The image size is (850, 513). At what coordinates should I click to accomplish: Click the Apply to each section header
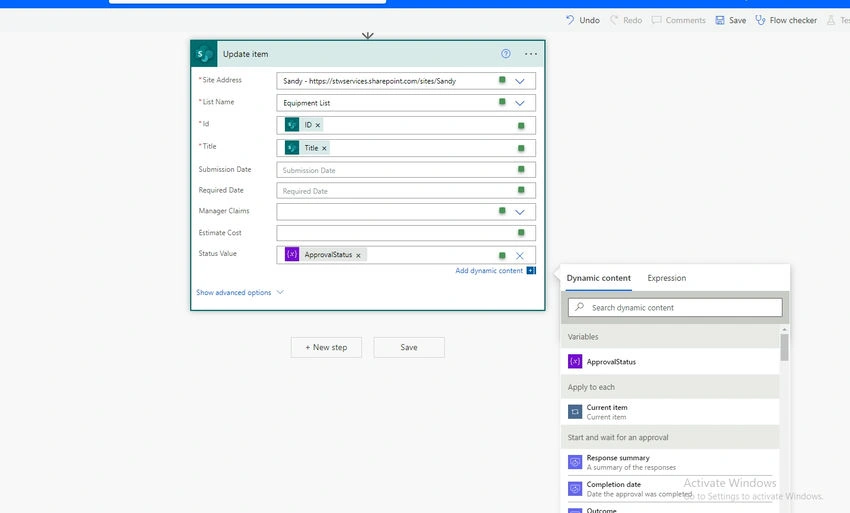point(670,387)
